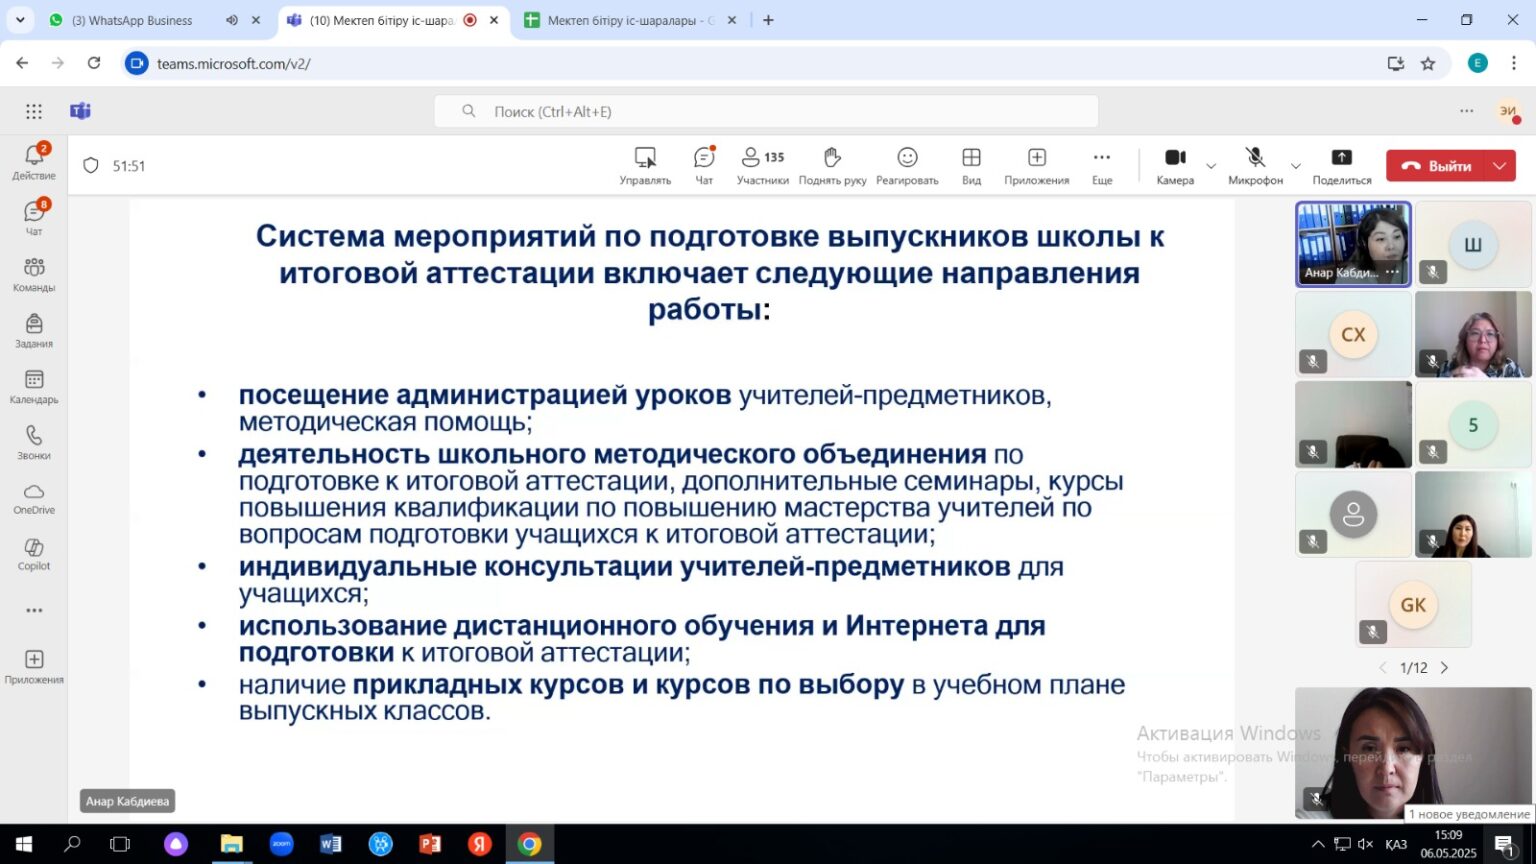Click the Share screen icon
This screenshot has height=864, width=1536.
(x=1341, y=165)
